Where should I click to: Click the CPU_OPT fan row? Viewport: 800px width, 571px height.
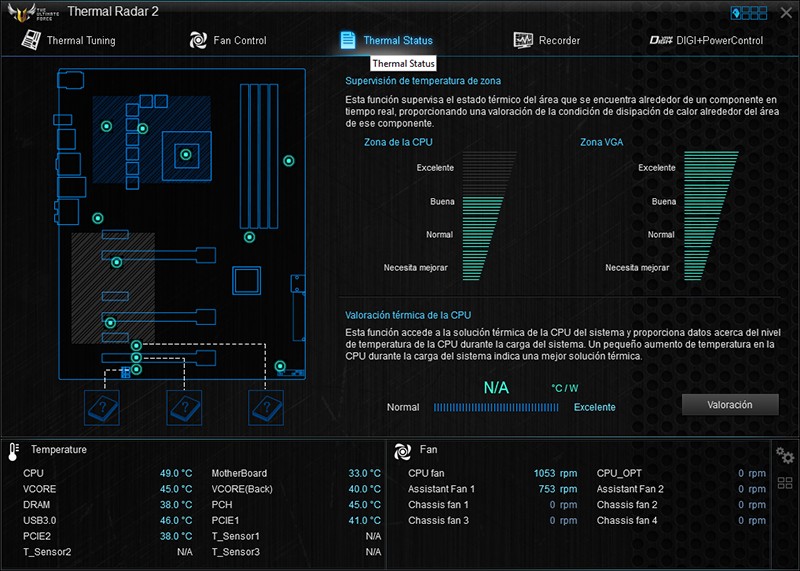[681, 473]
